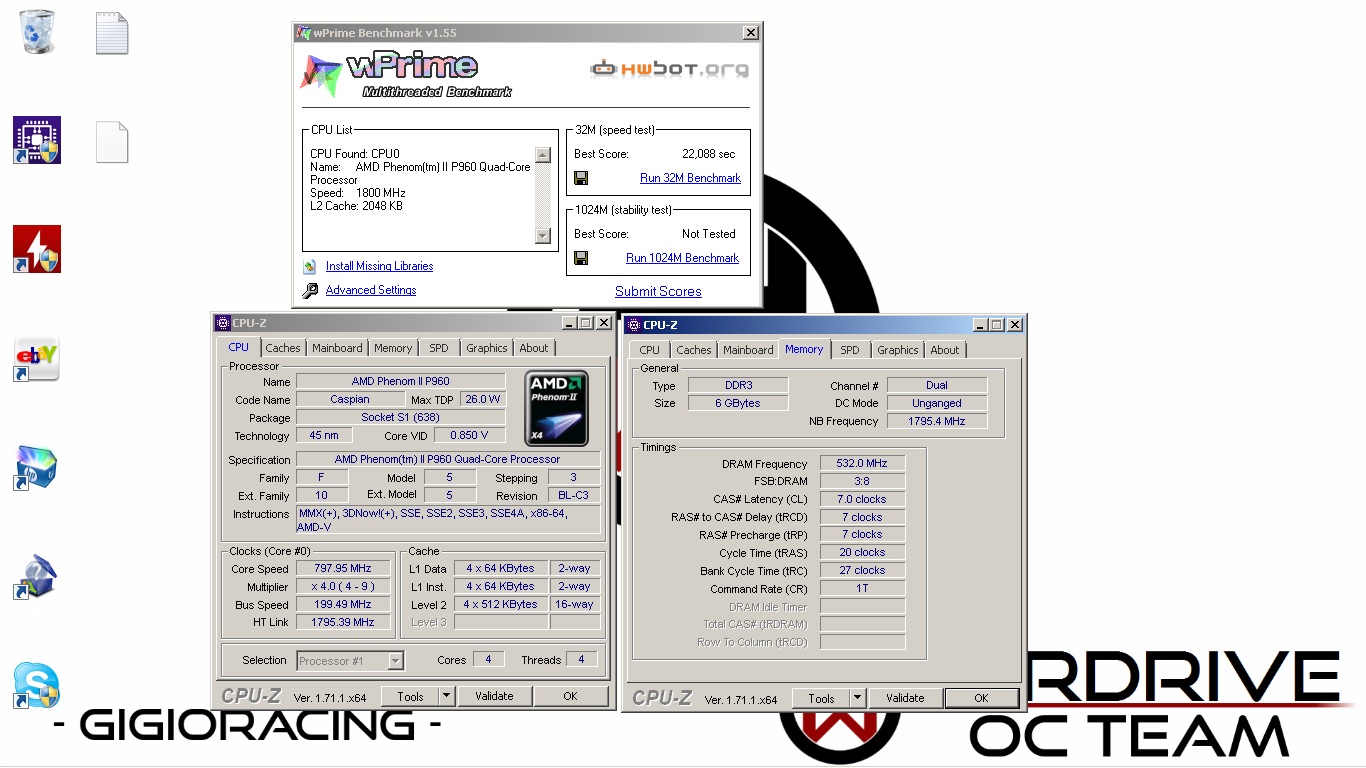The width and height of the screenshot is (1366, 768).
Task: Click the NB Frequency value 1795.4 MHz
Action: (937, 421)
